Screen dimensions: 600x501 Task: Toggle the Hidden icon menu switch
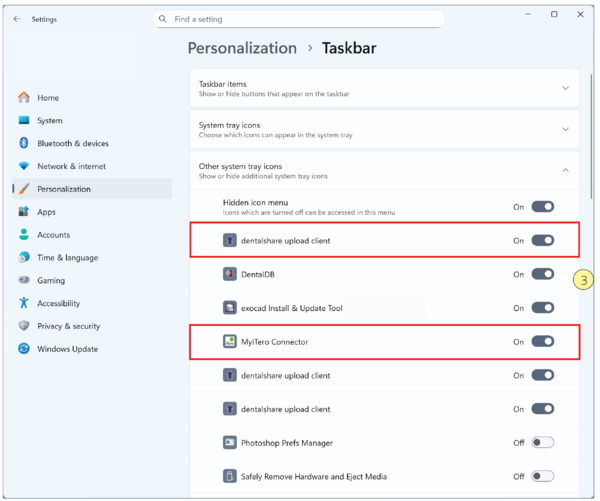point(543,207)
